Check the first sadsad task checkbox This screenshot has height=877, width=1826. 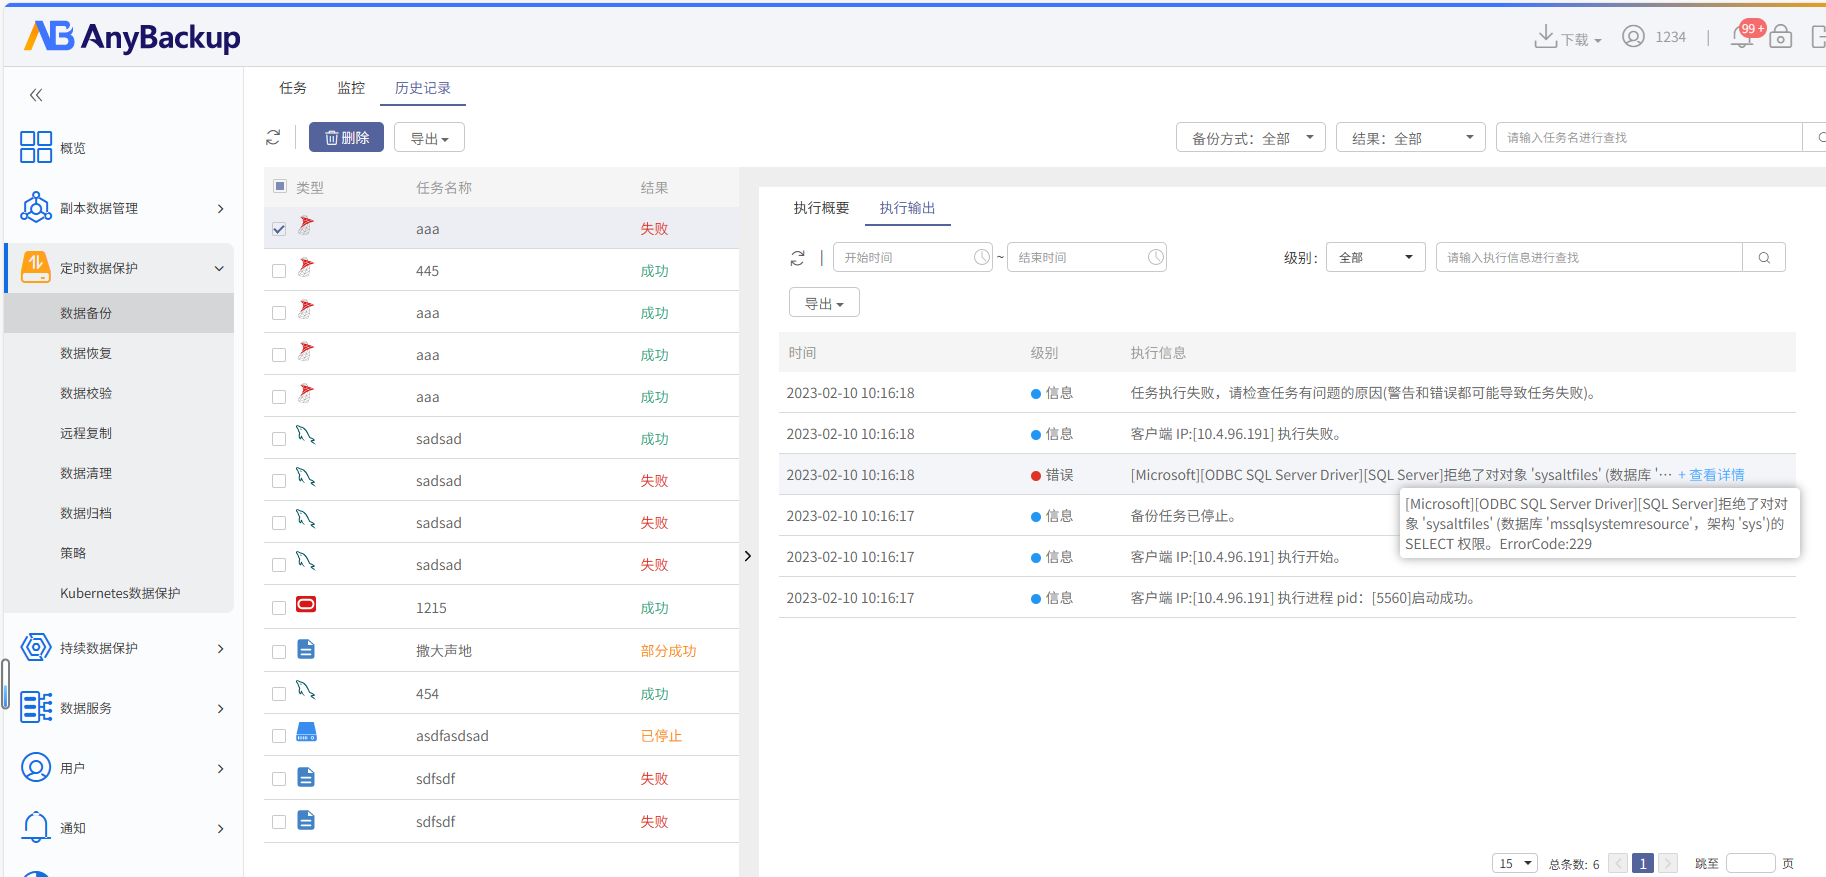pos(279,439)
